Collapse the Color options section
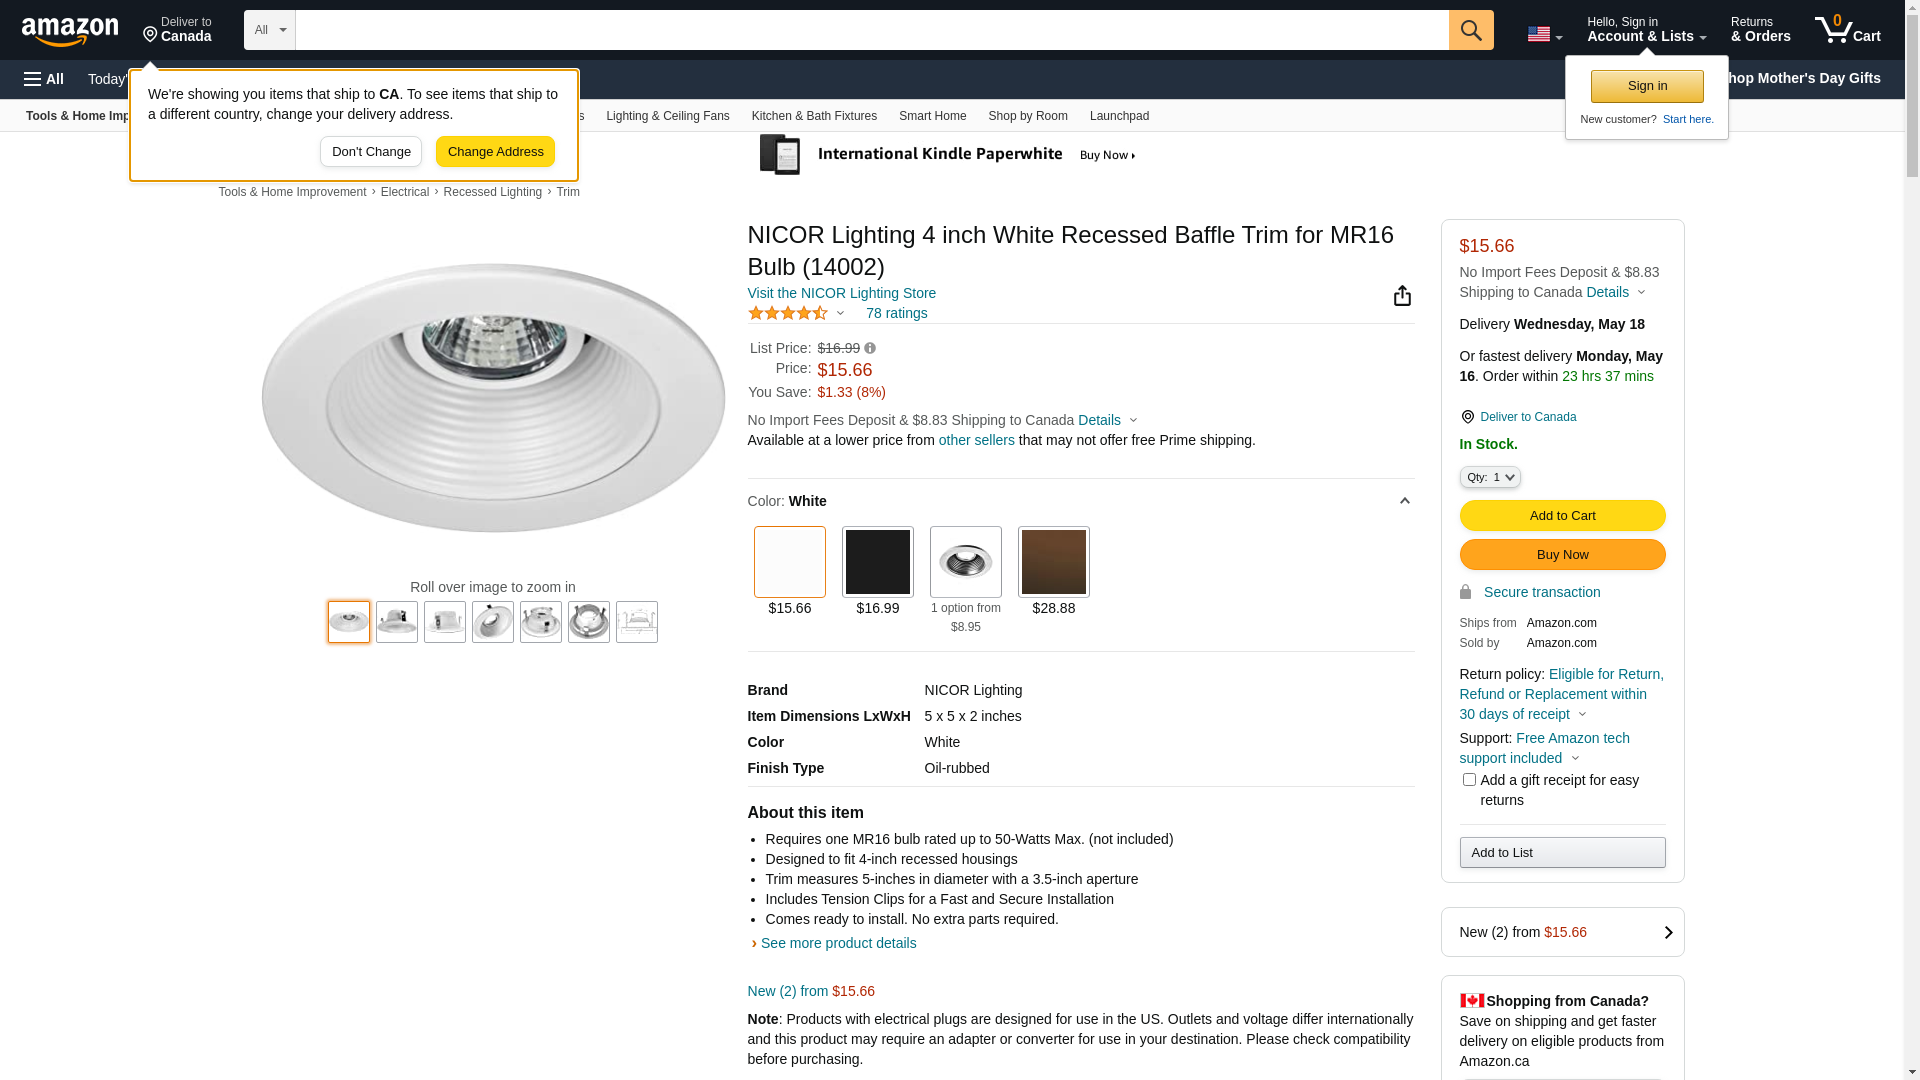The image size is (1920, 1080). pos(1404,501)
